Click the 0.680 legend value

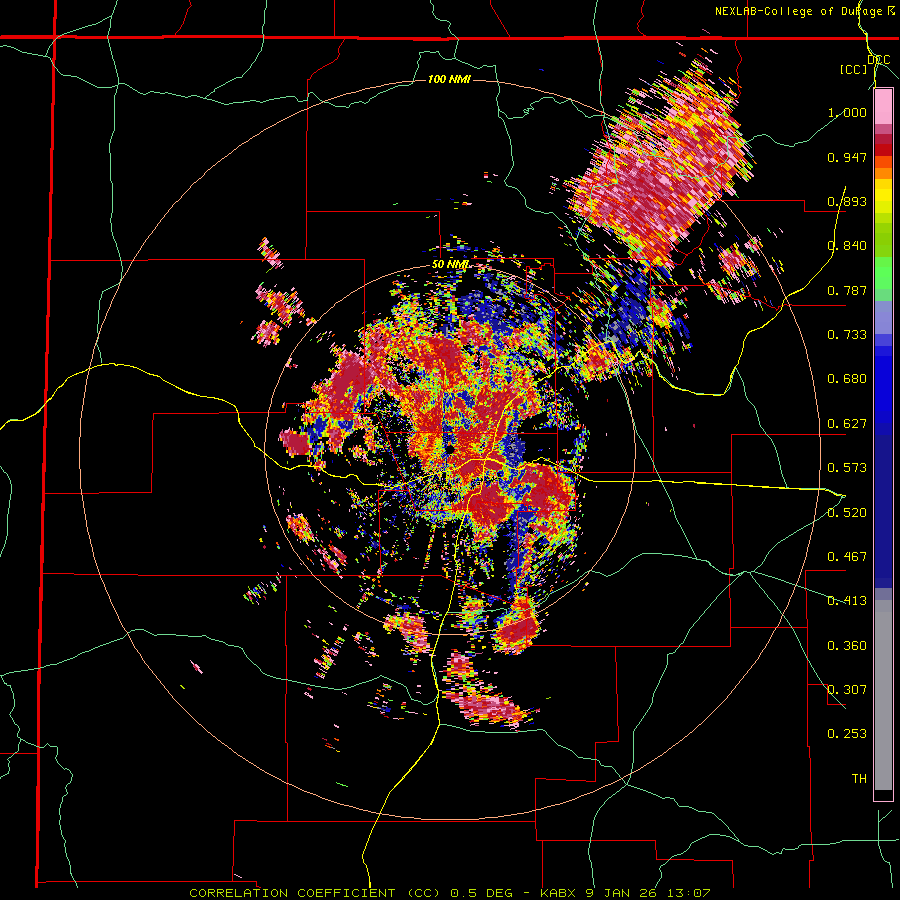coord(847,379)
